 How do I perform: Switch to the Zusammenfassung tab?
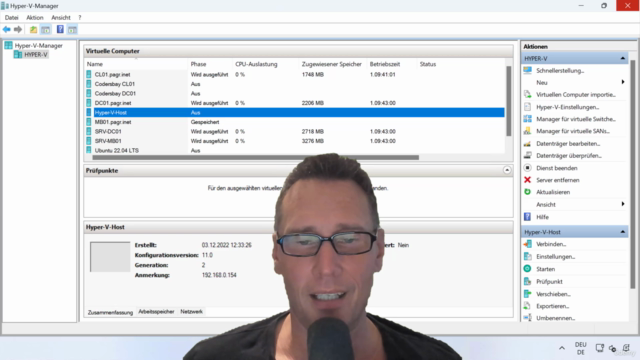110,312
